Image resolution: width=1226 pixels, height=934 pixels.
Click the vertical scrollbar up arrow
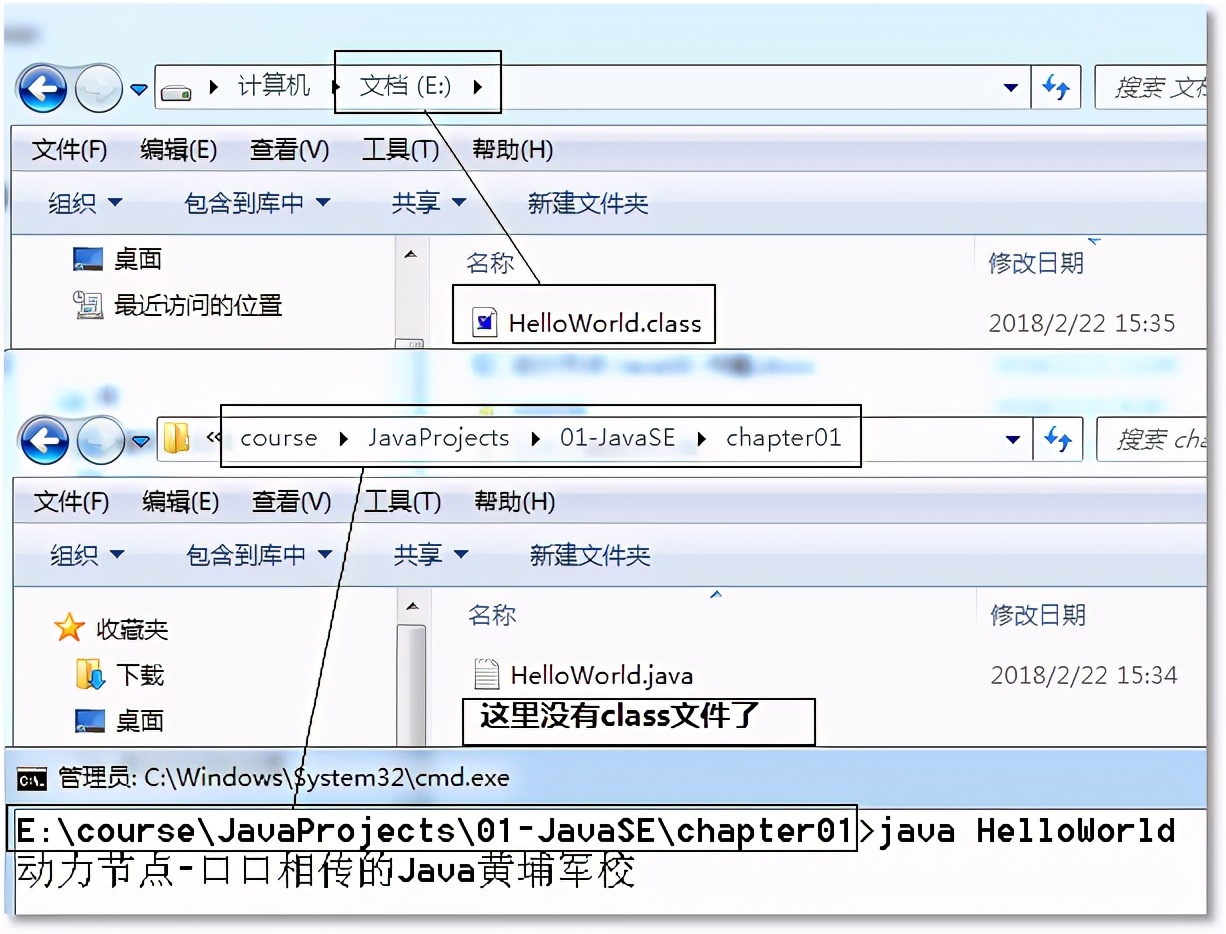(411, 253)
